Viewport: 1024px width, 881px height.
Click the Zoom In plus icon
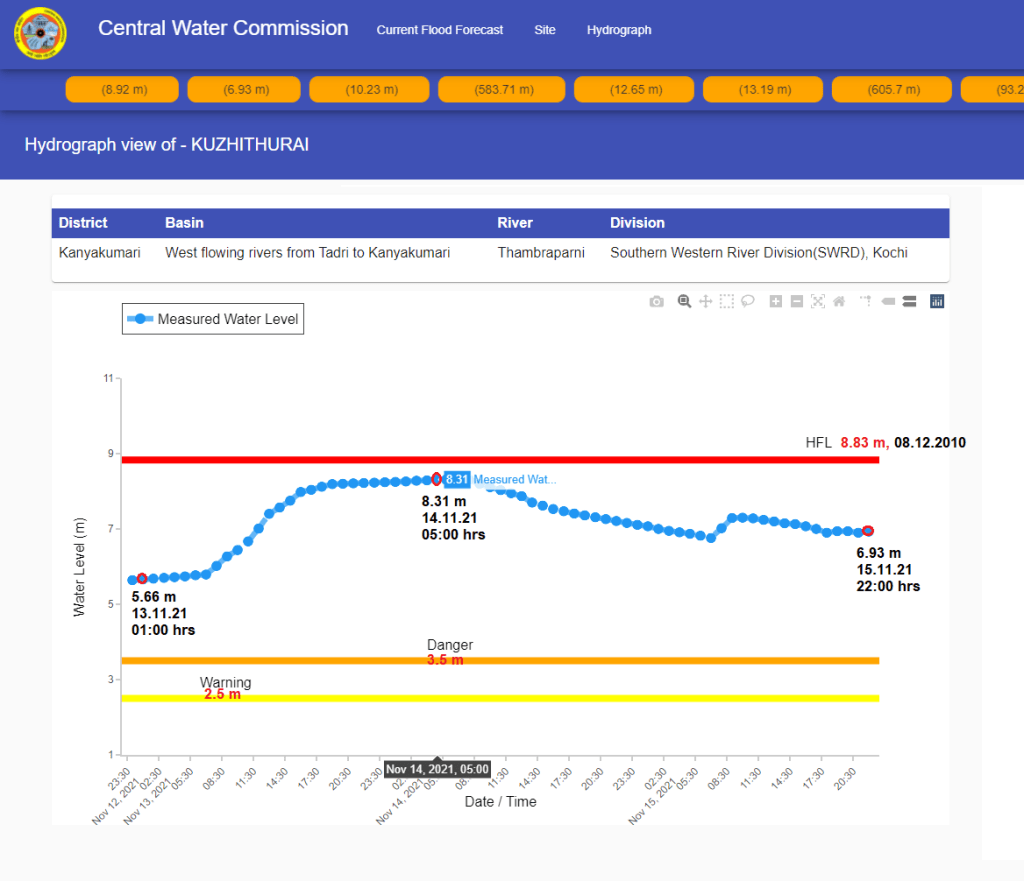click(776, 301)
